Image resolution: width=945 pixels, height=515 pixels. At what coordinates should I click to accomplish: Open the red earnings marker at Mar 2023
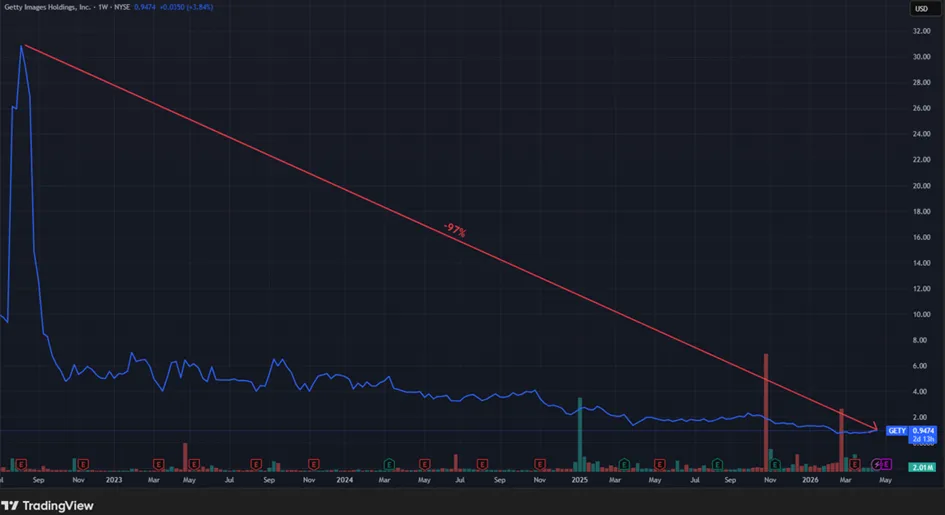tap(159, 464)
